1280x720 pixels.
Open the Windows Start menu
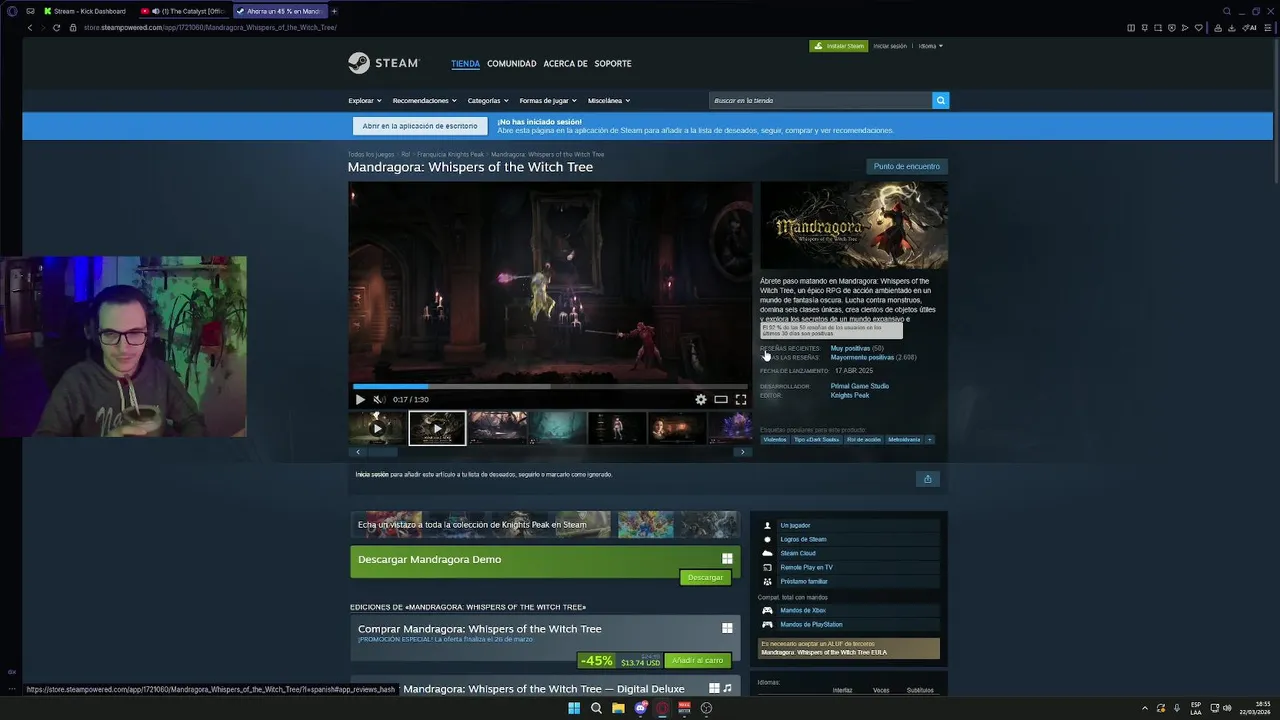click(574, 708)
